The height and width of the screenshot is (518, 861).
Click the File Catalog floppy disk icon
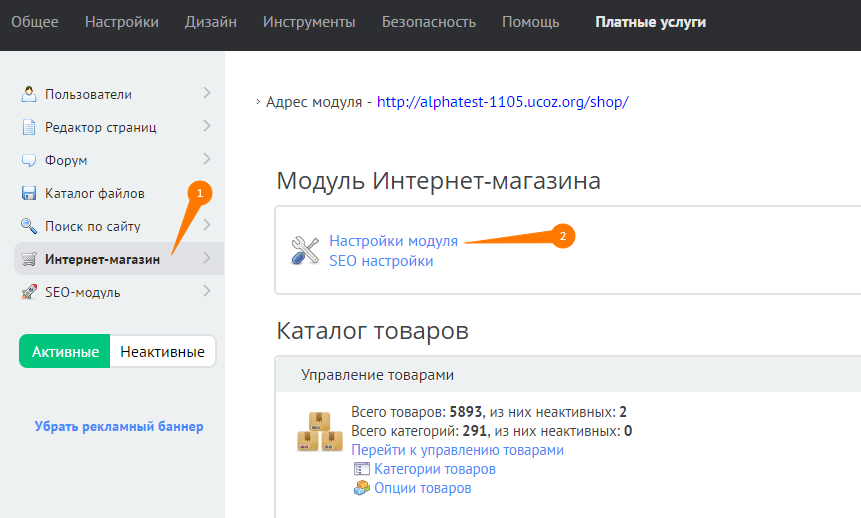29,193
